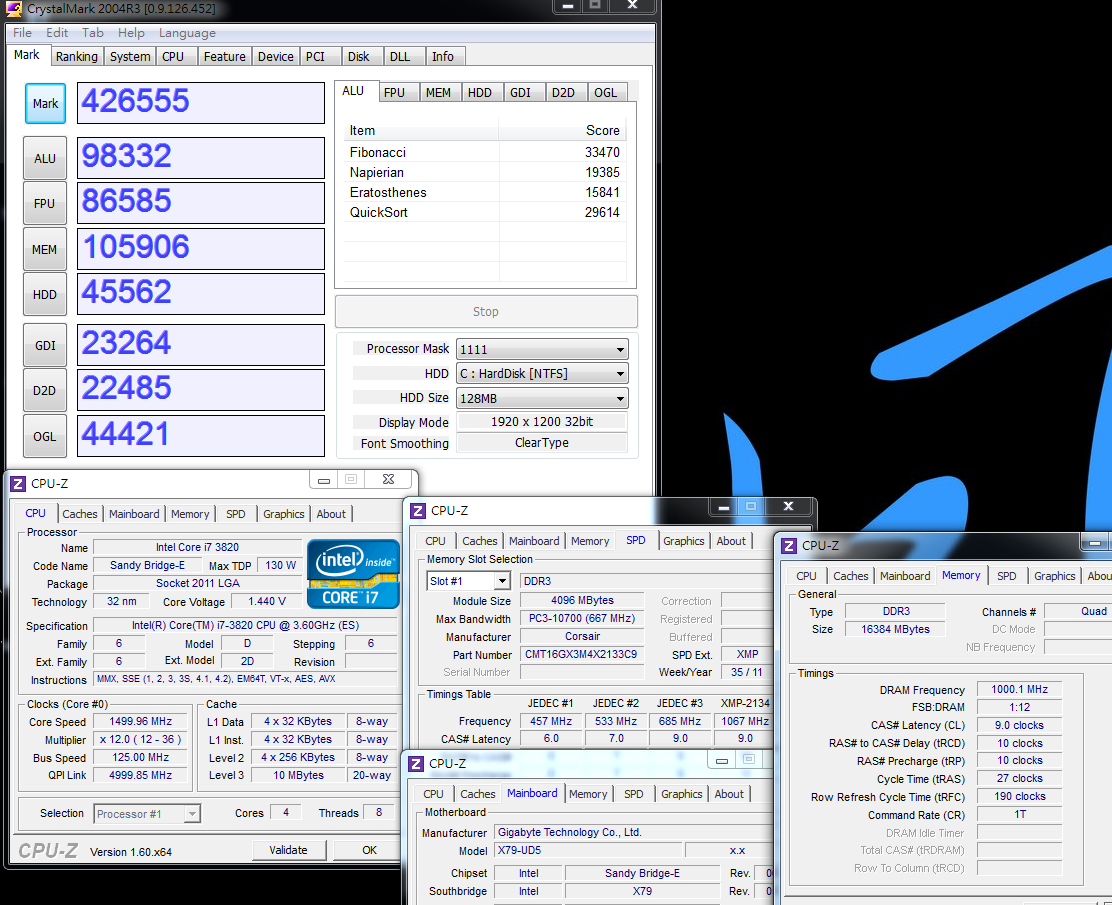This screenshot has height=905, width=1112.
Task: Click the MEM score 105906
Action: (x=201, y=249)
